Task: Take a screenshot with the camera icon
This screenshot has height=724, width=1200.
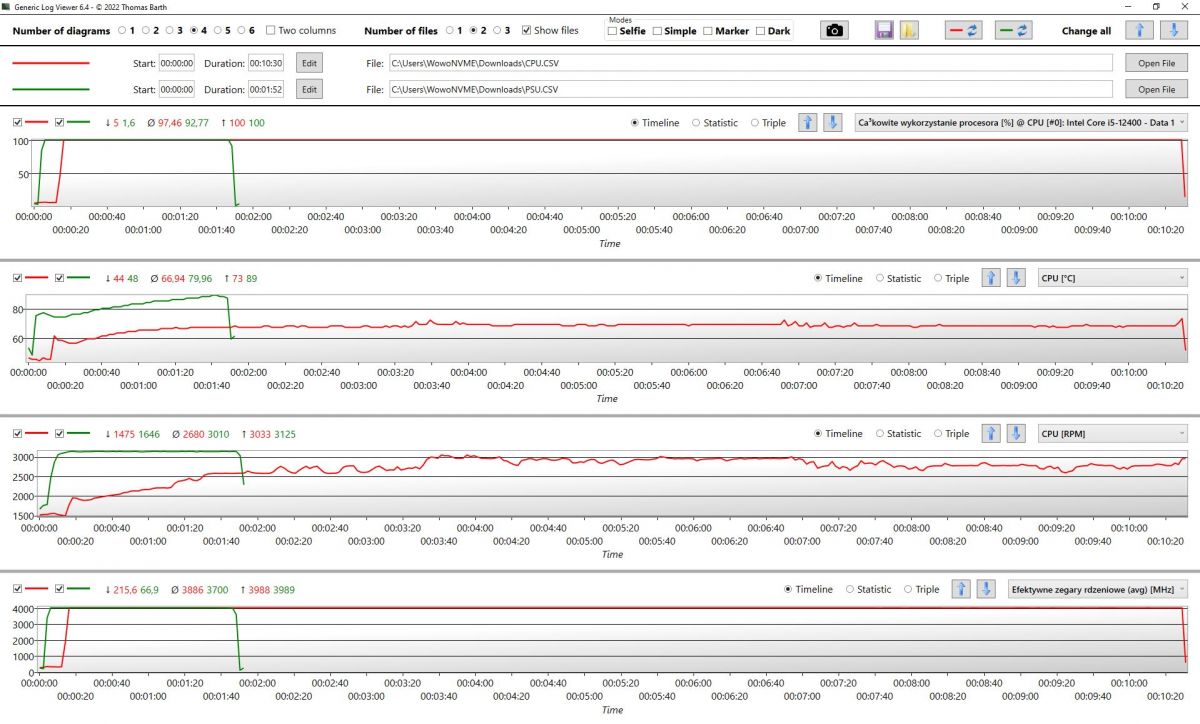Action: 834,30
